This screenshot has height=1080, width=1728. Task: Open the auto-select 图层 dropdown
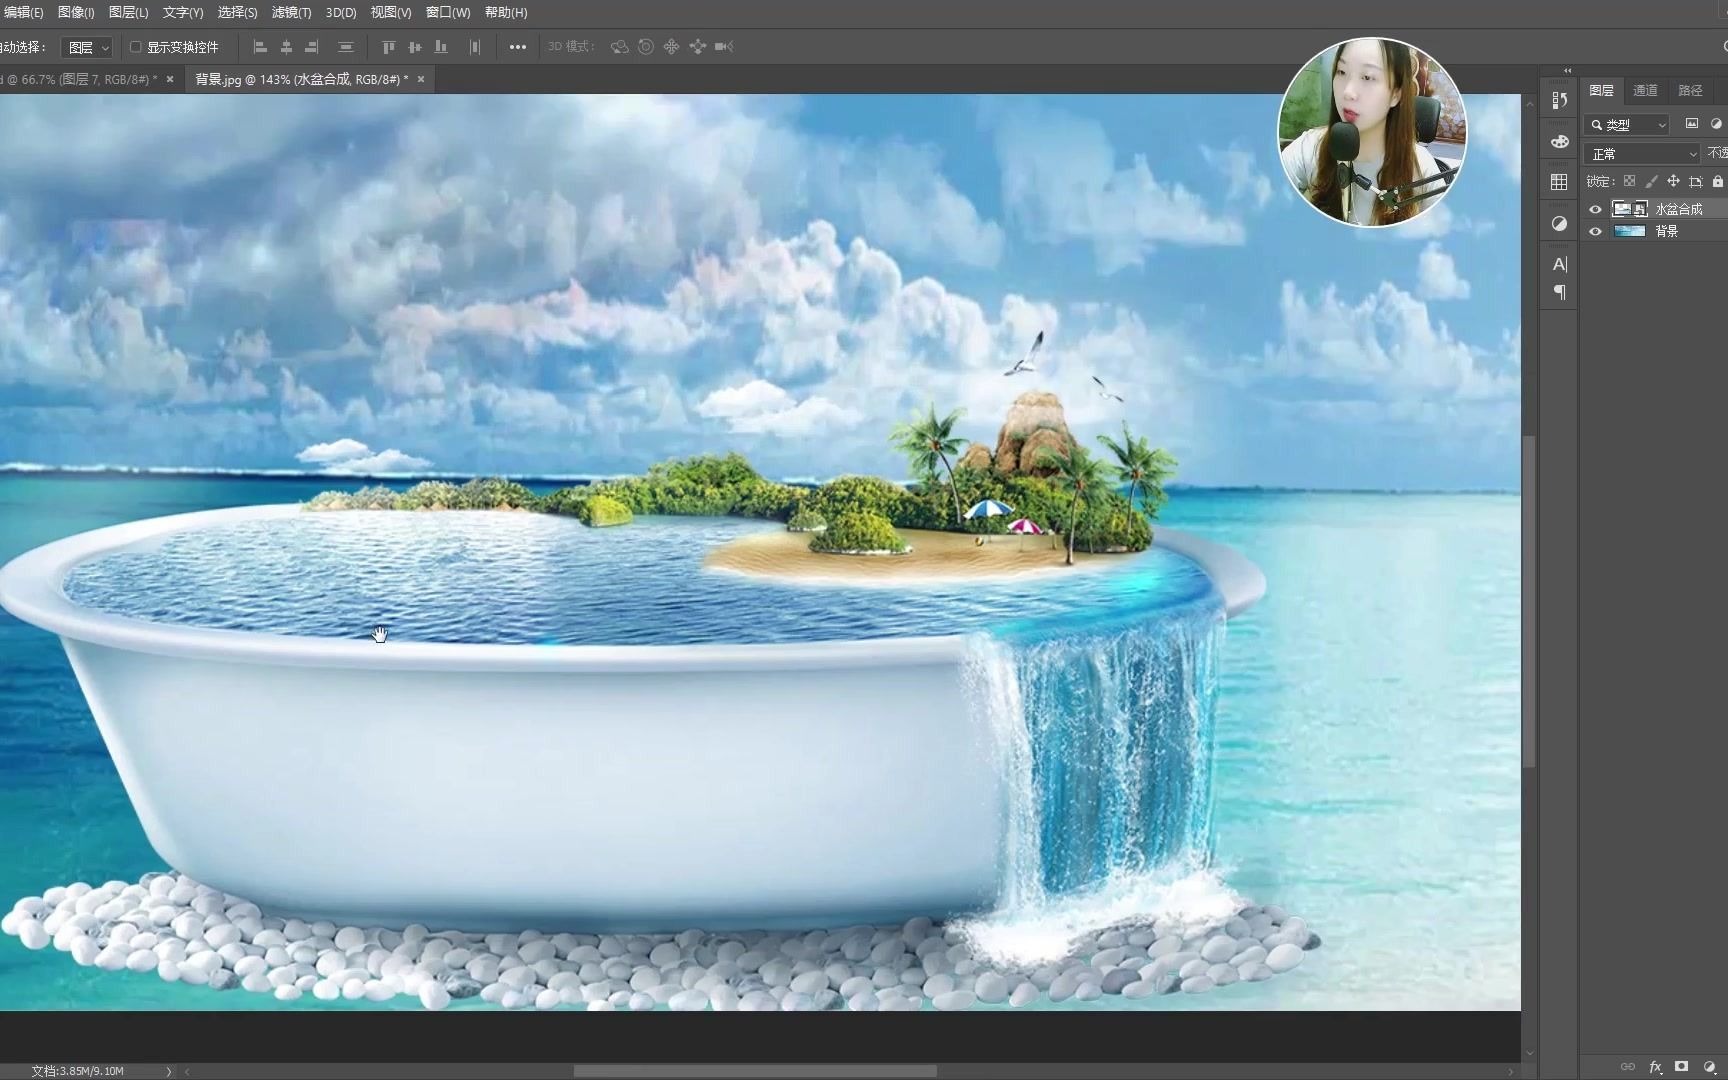[x=88, y=48]
